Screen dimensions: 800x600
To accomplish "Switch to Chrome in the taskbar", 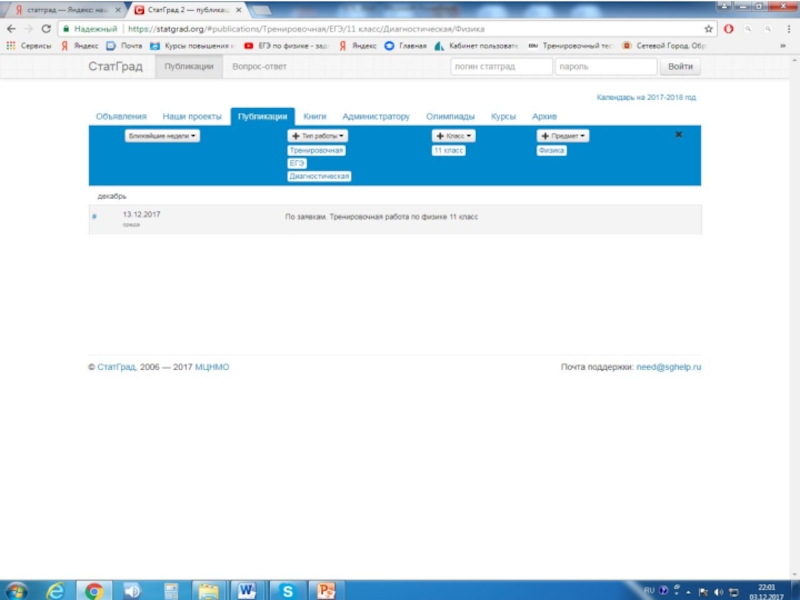I will 94,591.
